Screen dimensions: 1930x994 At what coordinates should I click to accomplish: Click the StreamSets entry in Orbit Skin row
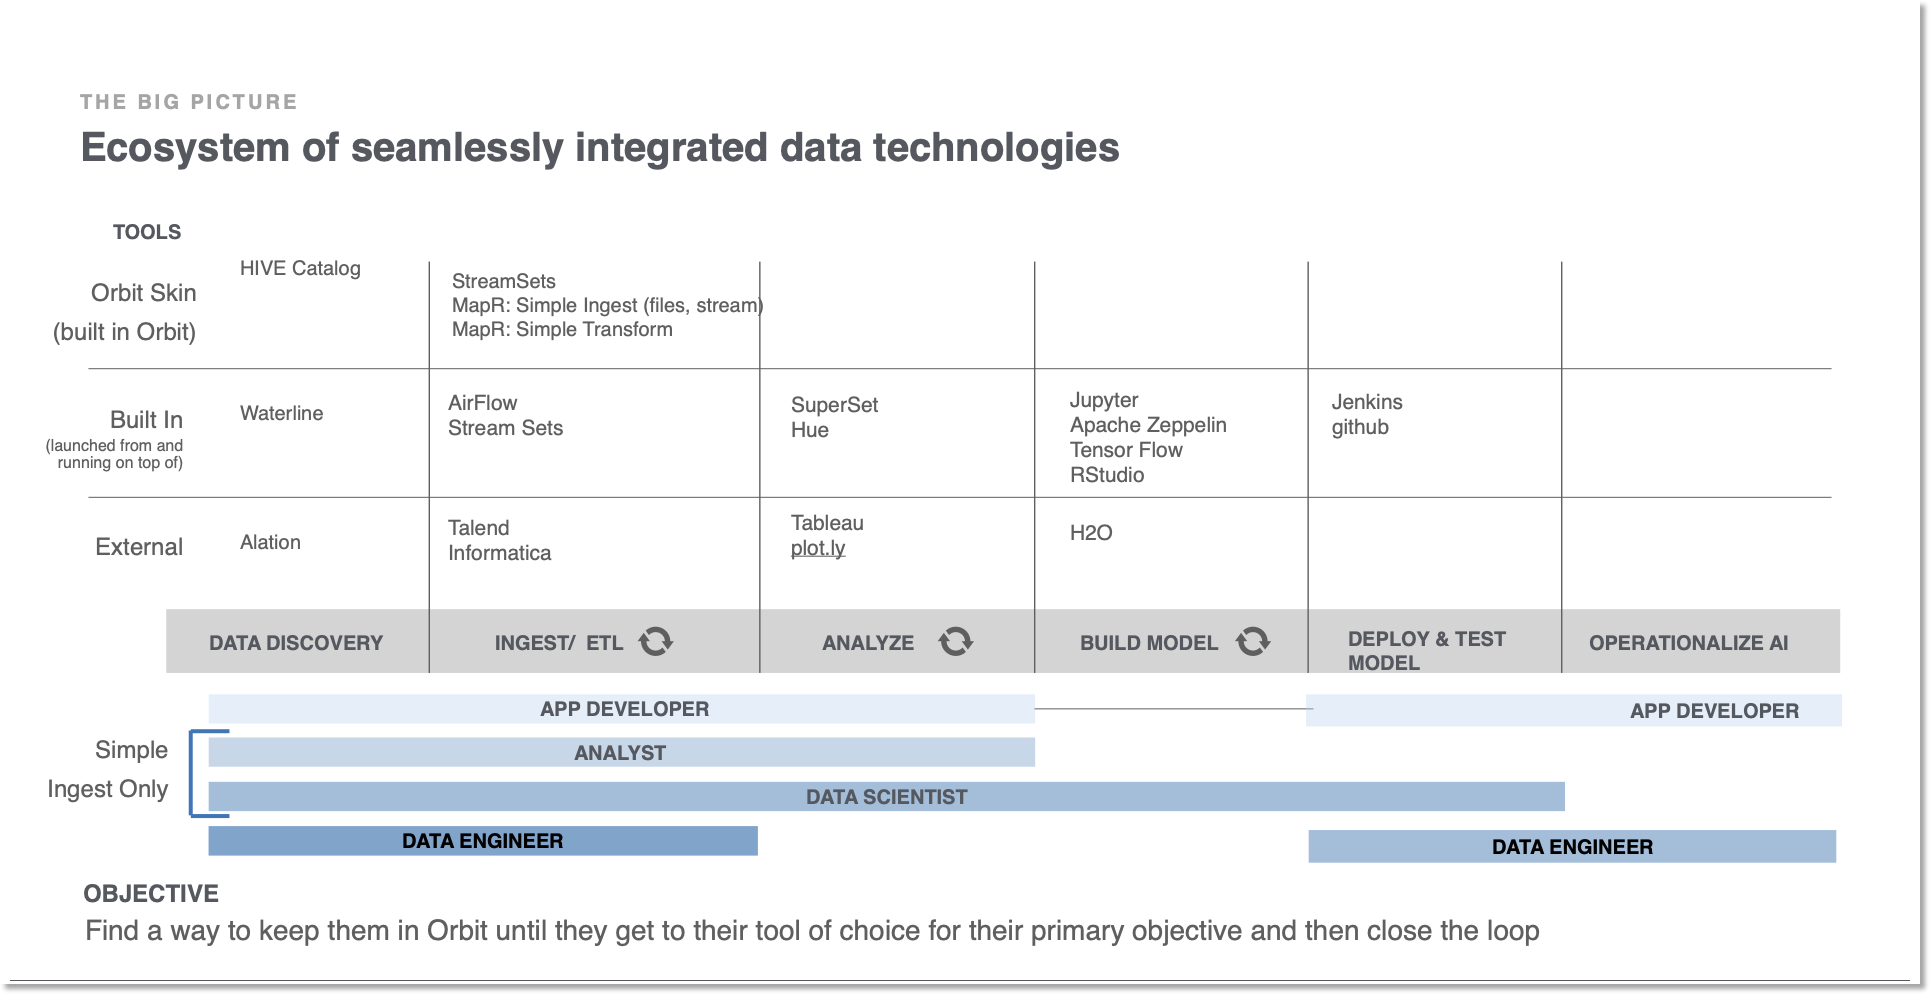[504, 281]
